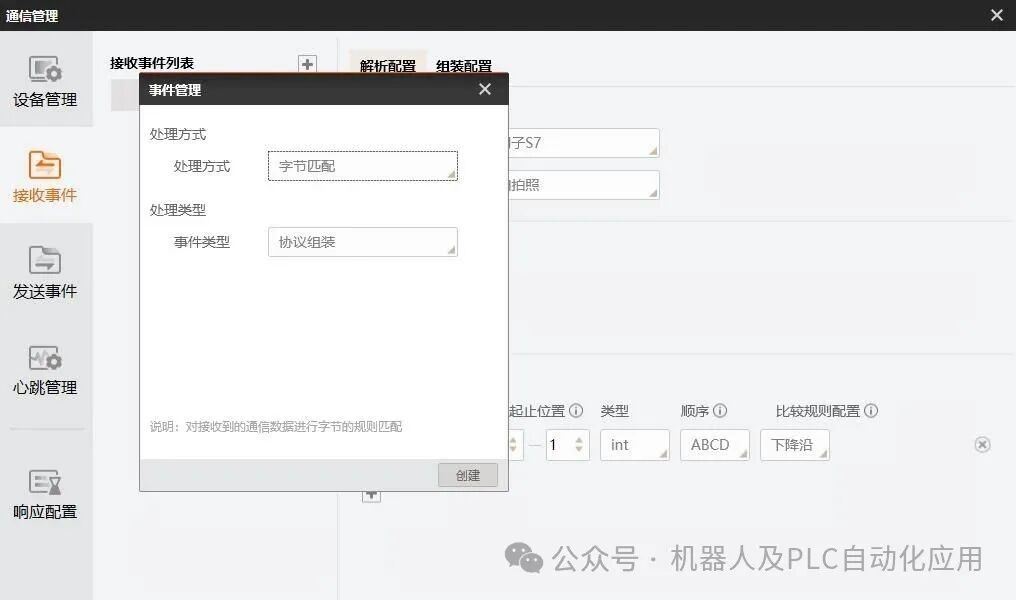Click the info icon beside 顺序
The image size is (1016, 600).
[720, 410]
